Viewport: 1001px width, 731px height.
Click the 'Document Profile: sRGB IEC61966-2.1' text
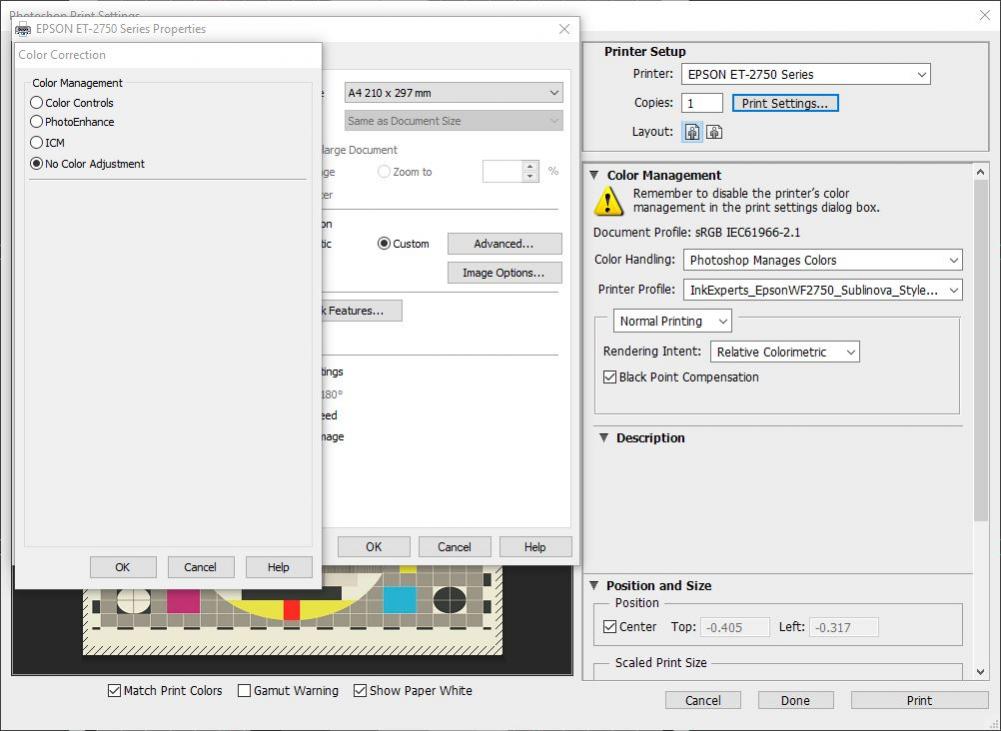(x=696, y=233)
